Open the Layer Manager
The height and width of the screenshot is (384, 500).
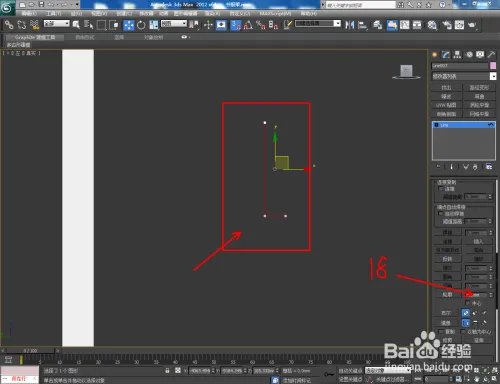(377, 25)
